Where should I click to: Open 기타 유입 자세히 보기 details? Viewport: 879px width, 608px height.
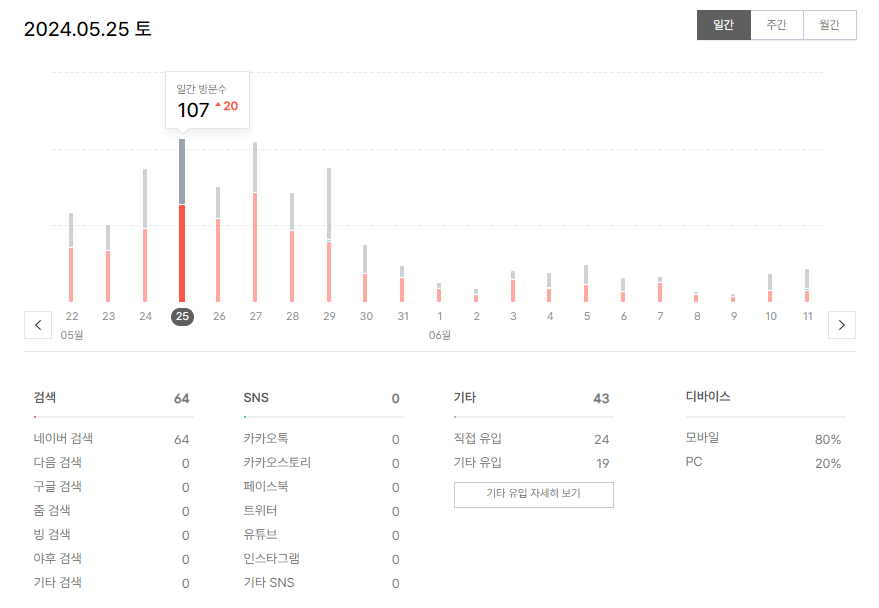point(534,494)
